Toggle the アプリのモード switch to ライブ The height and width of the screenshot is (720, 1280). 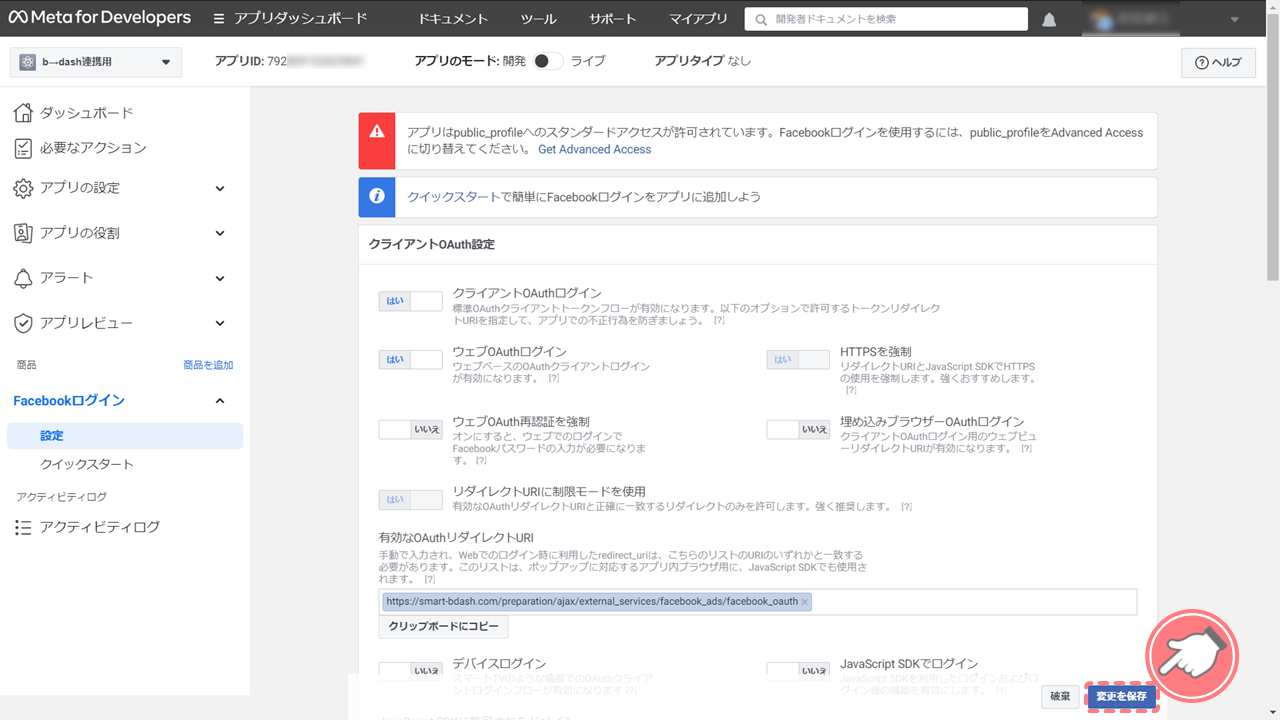[x=548, y=61]
